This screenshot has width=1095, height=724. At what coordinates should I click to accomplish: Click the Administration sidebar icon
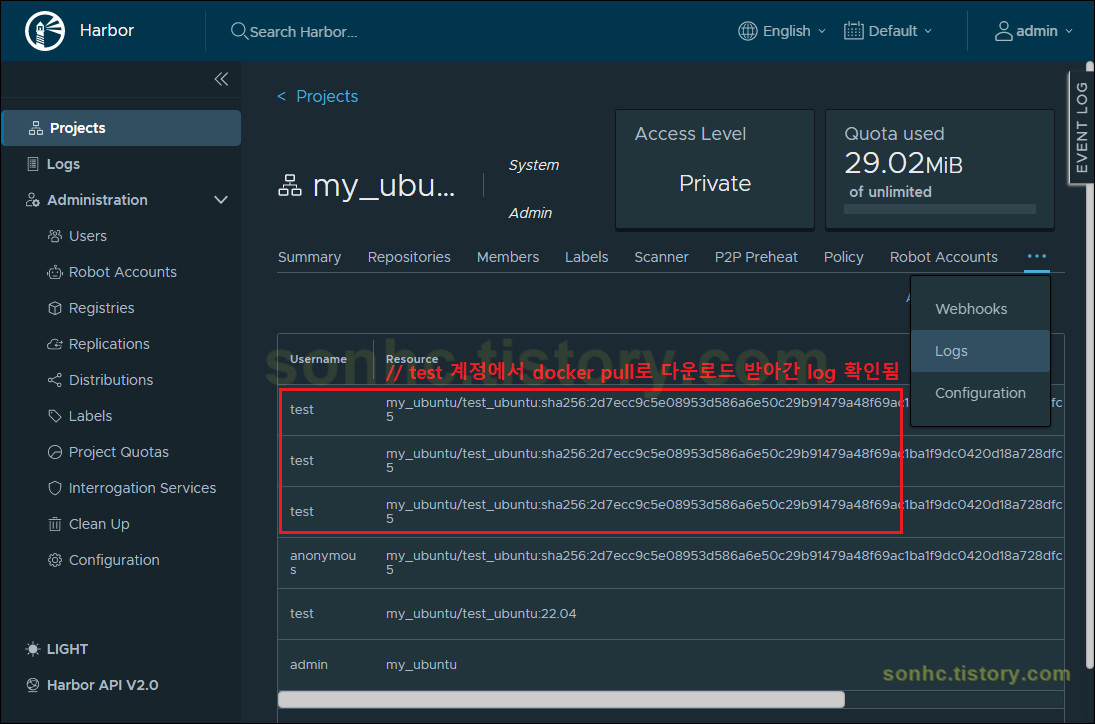pyautogui.click(x=33, y=200)
